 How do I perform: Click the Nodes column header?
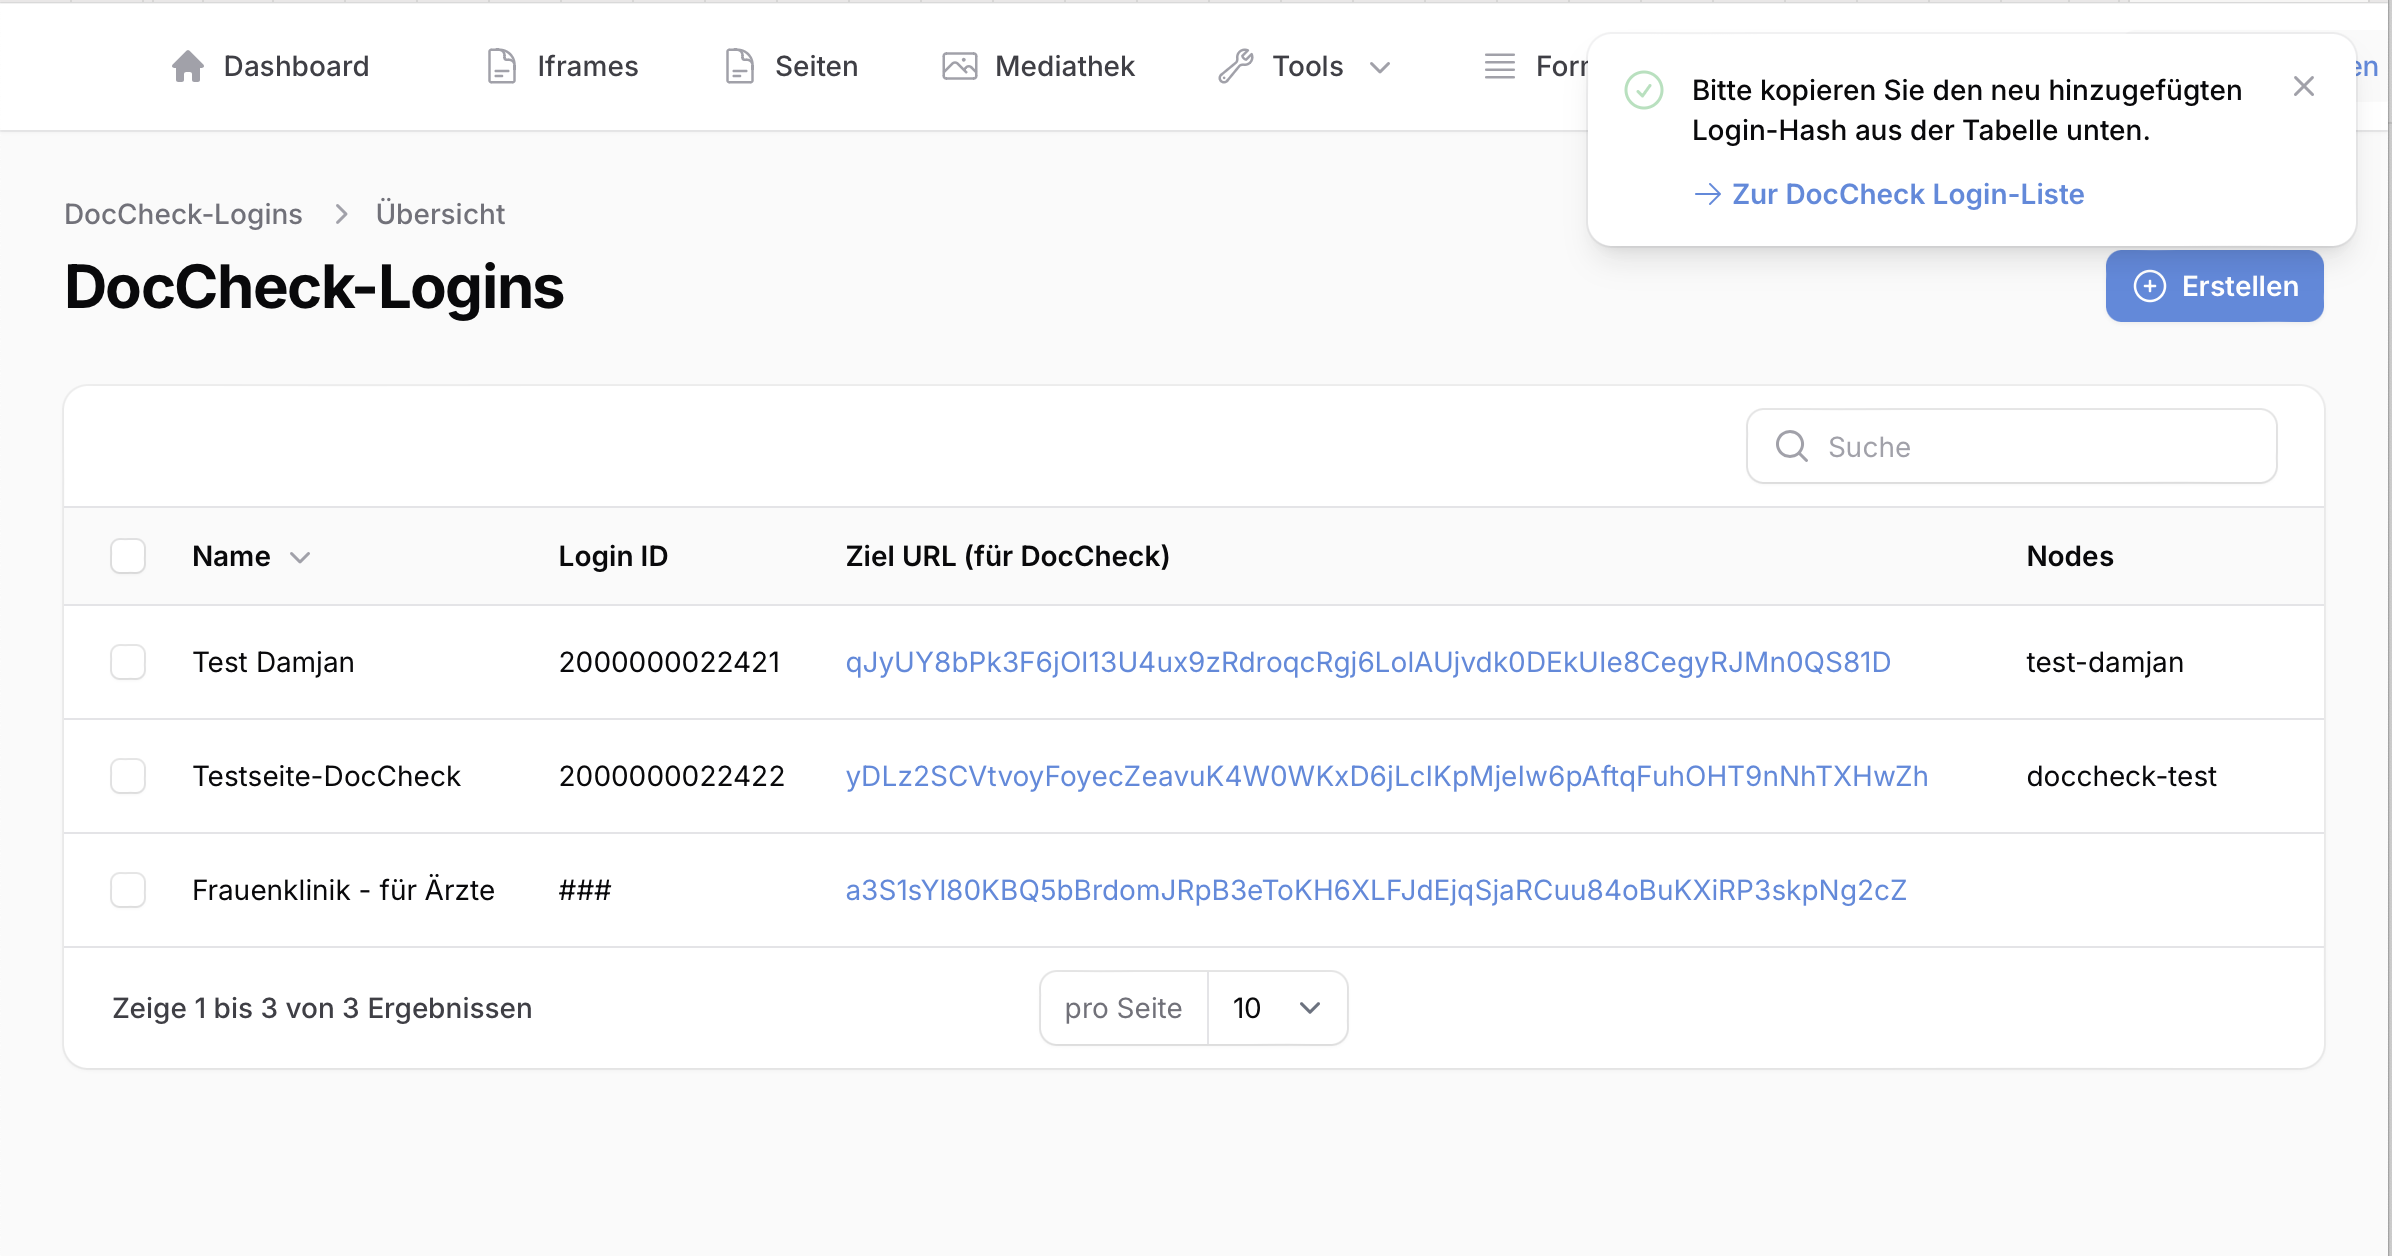[x=2070, y=556]
